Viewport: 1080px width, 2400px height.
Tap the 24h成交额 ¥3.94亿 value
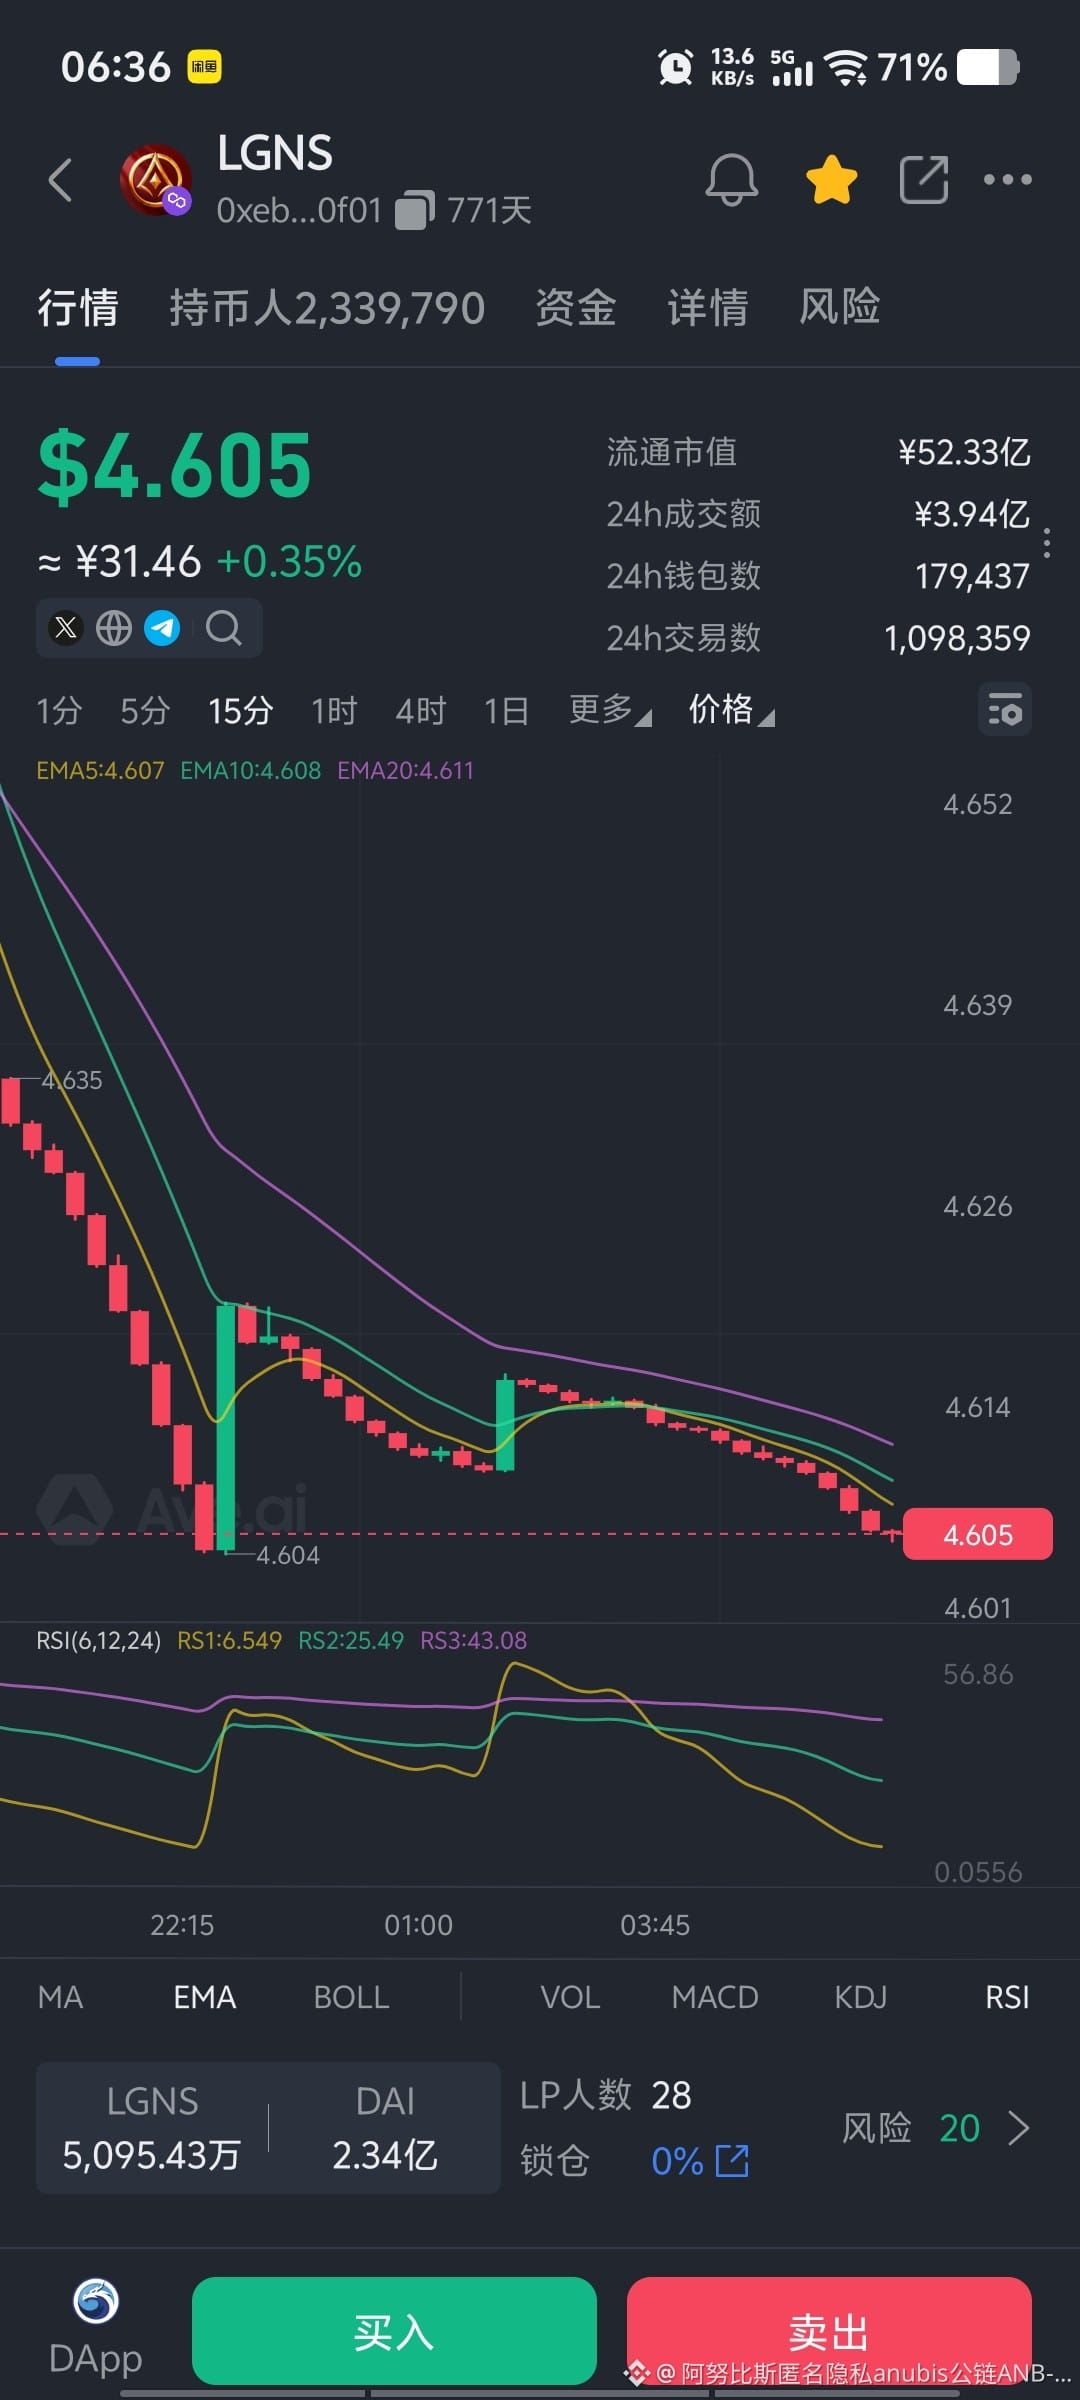(972, 514)
